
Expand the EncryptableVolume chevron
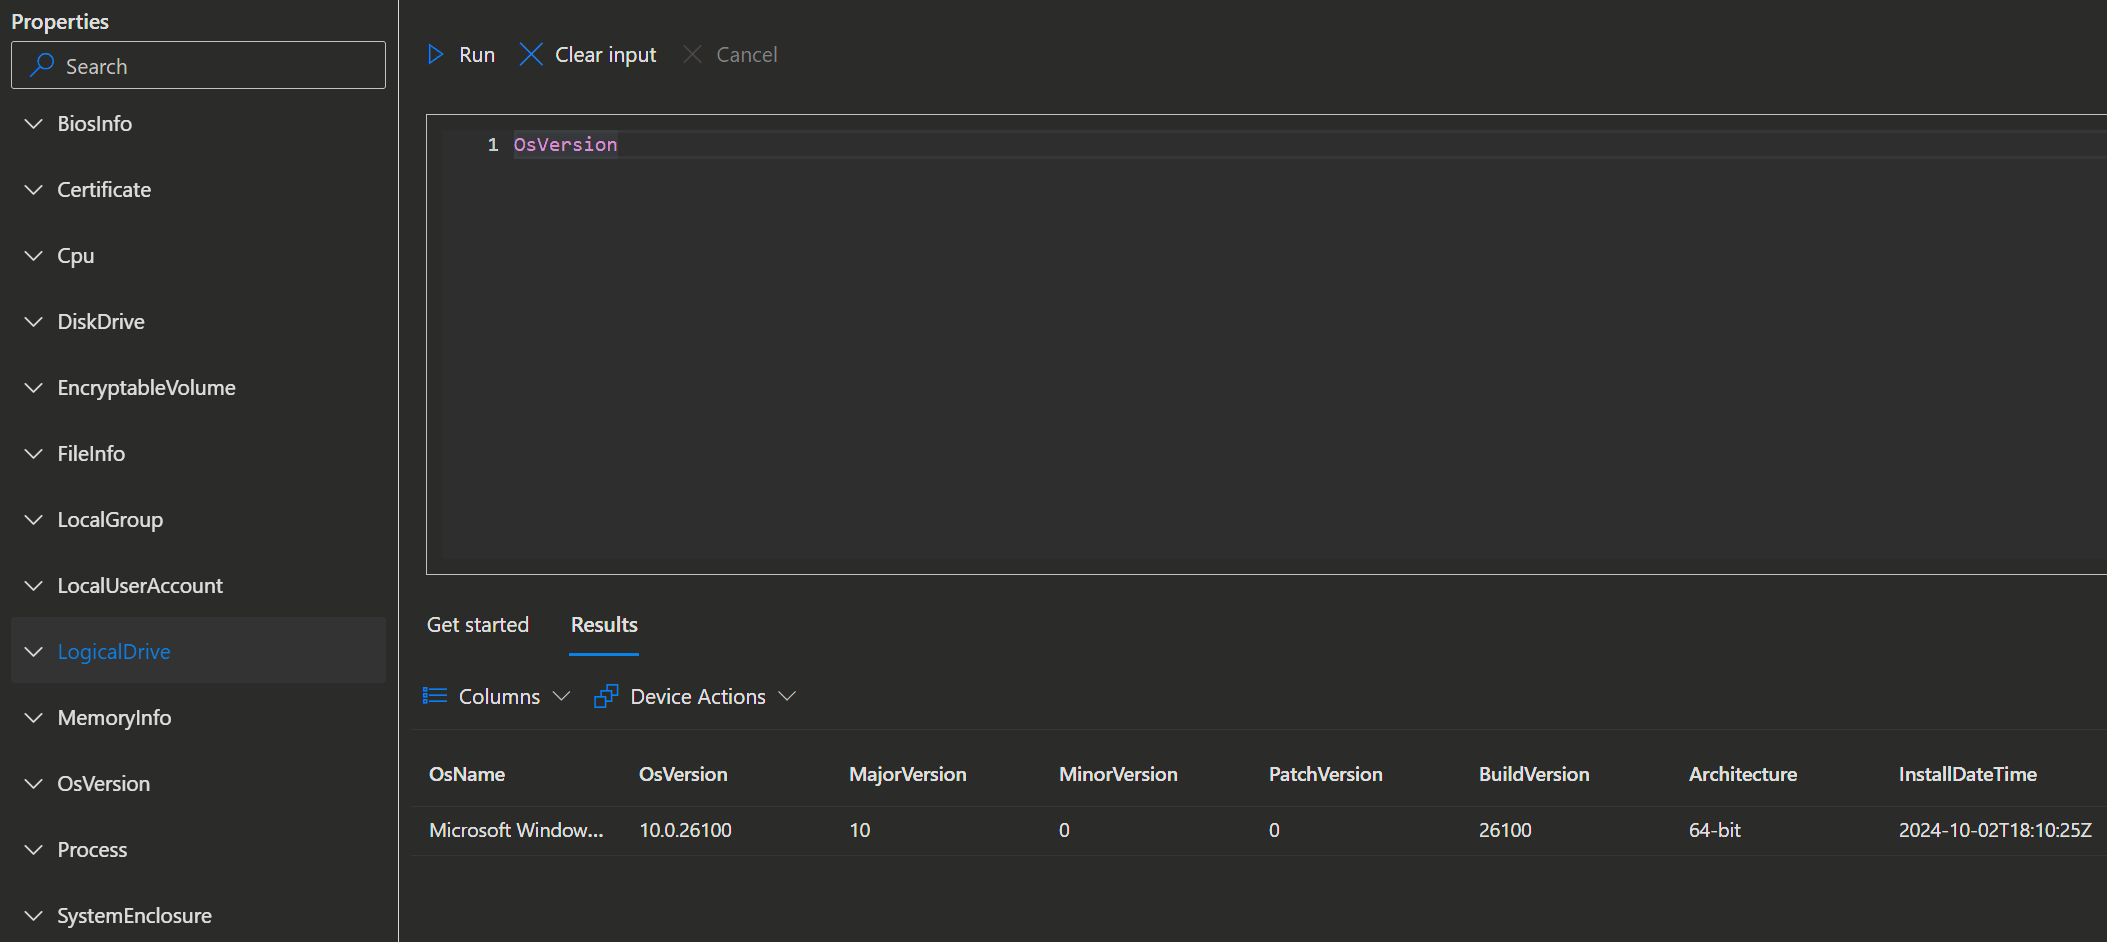[34, 387]
